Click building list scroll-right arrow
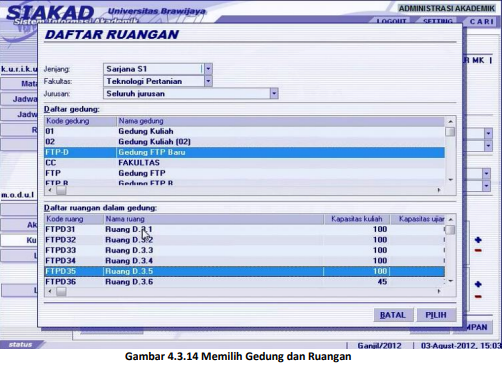Viewport: 502px width, 365px height. (439, 190)
